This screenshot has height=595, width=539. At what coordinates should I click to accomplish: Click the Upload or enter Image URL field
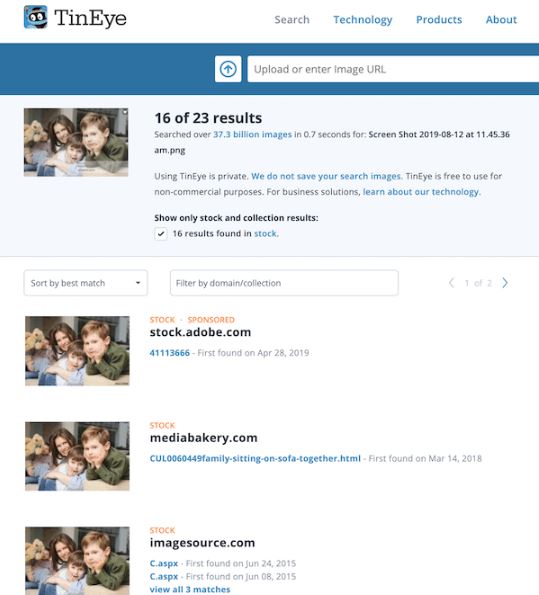393,69
